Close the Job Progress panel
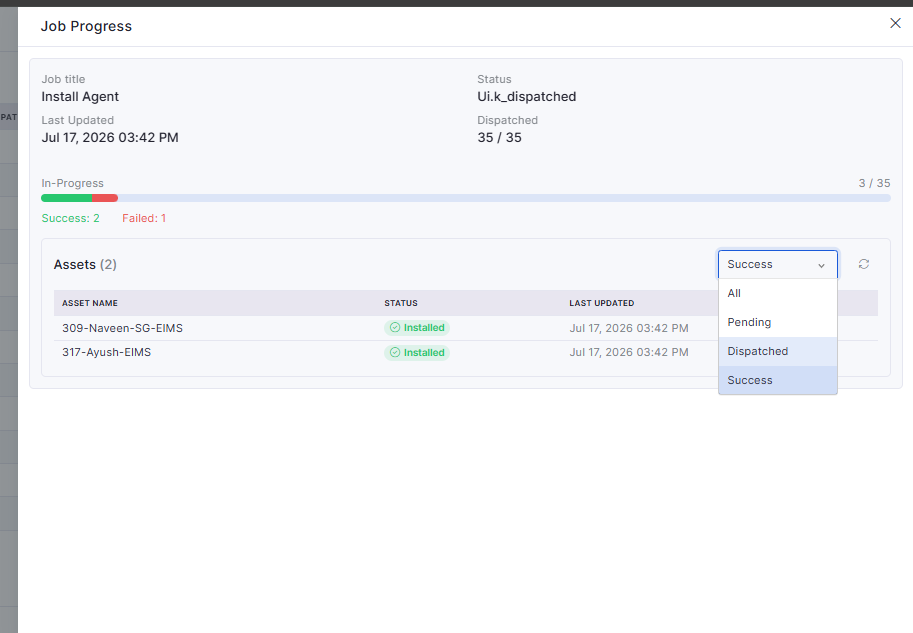Viewport: 913px width, 633px height. click(x=896, y=23)
